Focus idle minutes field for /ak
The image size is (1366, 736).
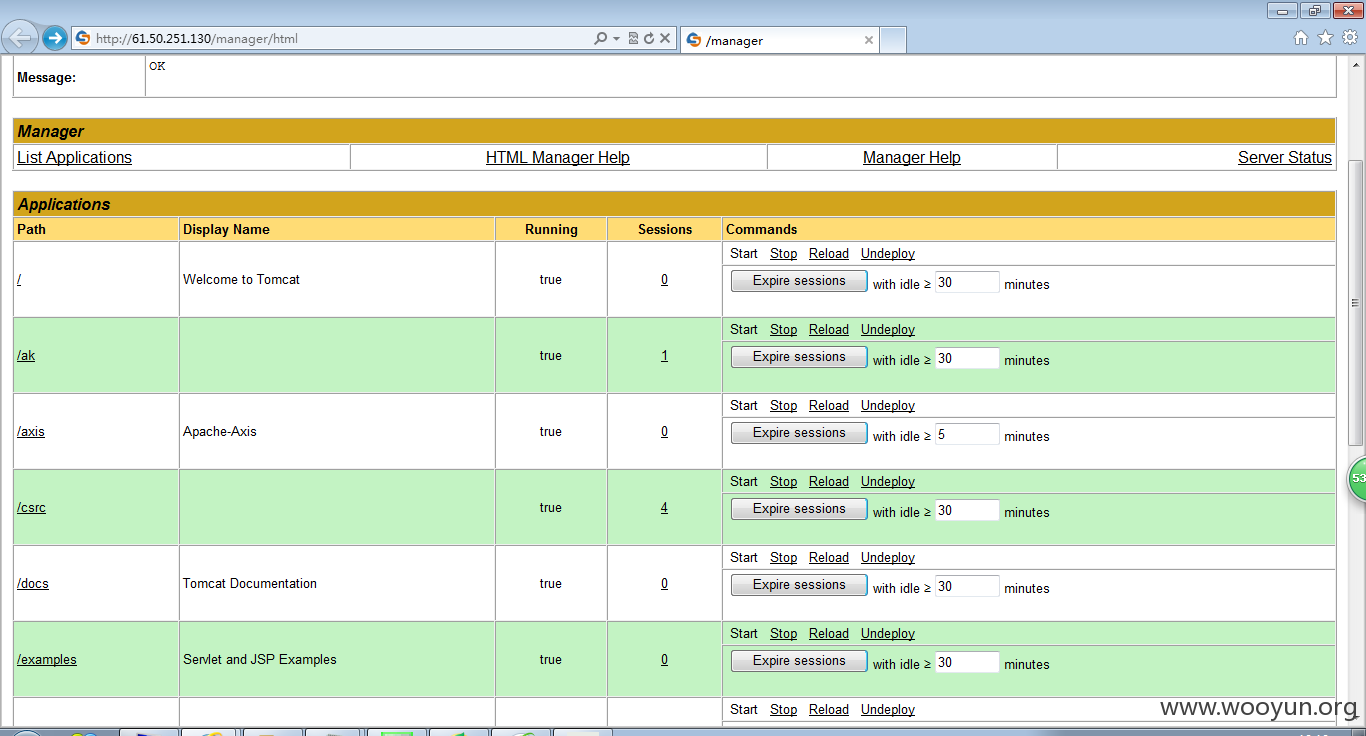(x=967, y=358)
